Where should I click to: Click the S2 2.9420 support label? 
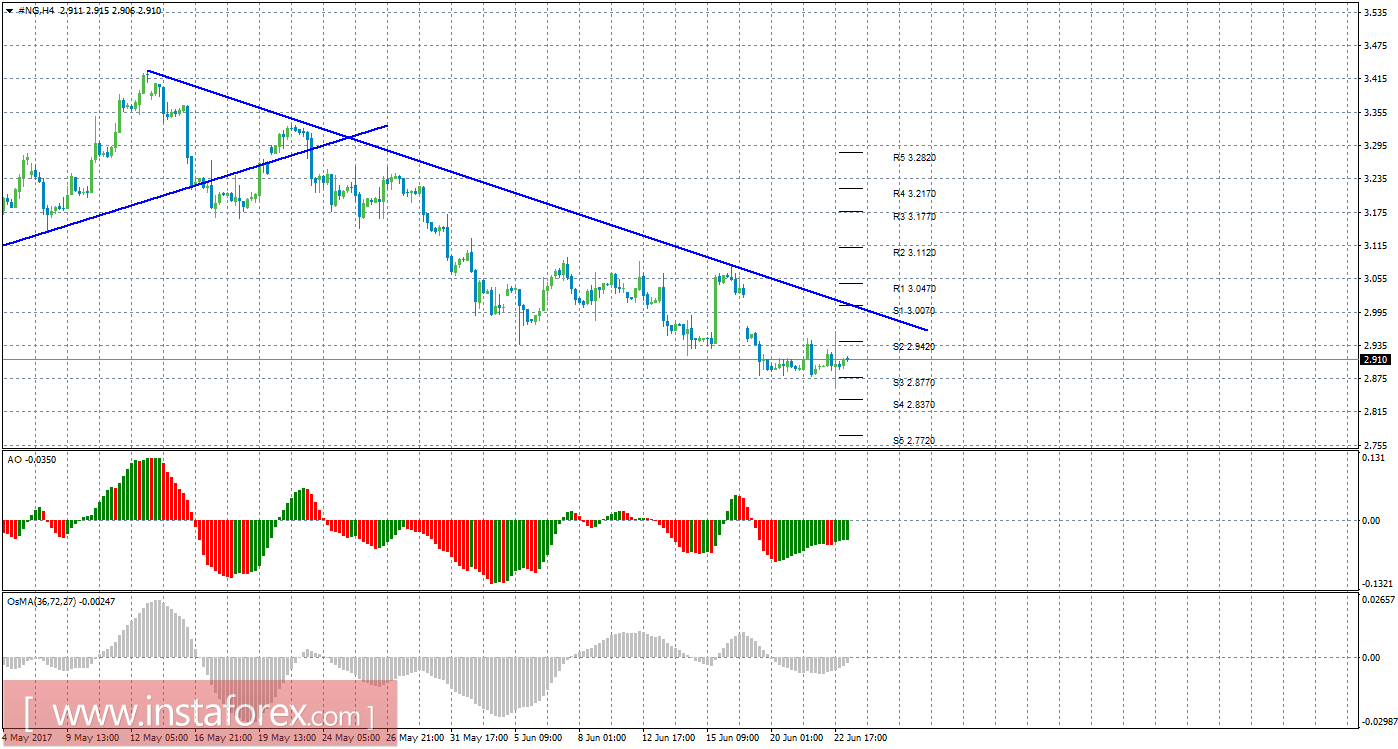914,346
